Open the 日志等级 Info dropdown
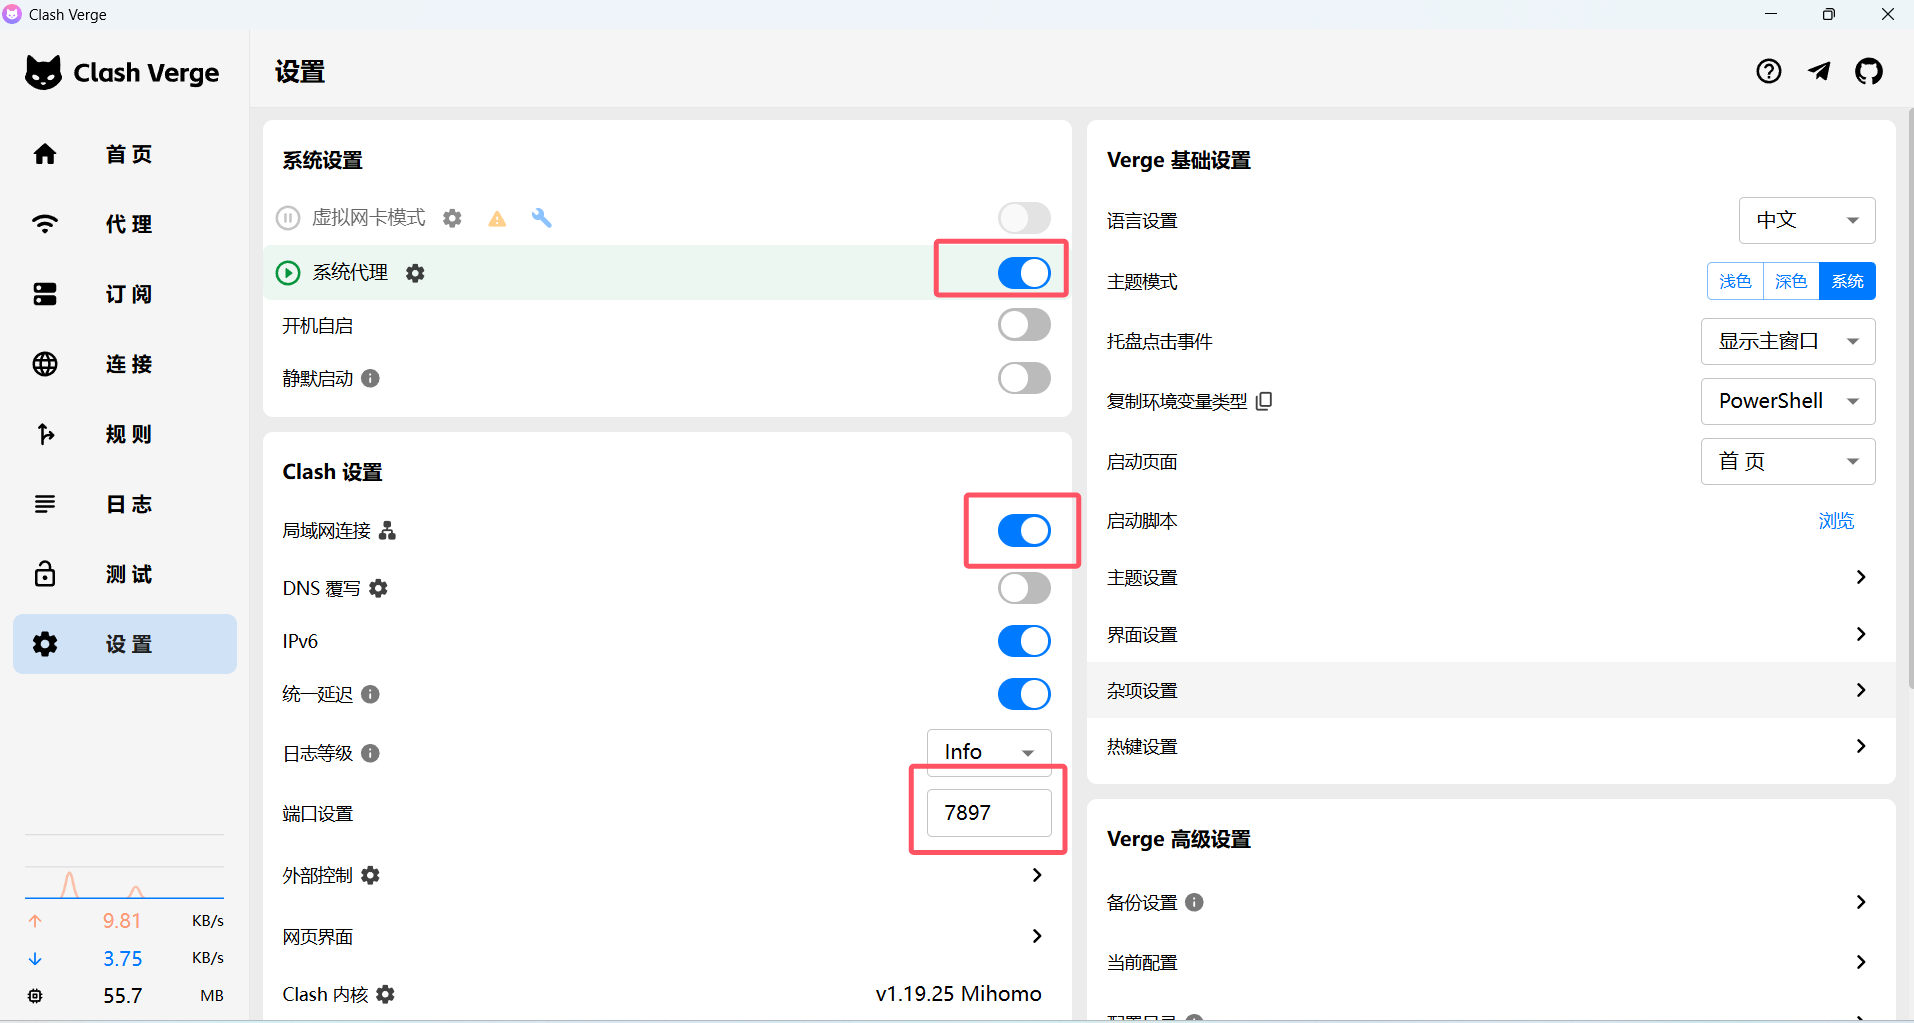The width and height of the screenshot is (1914, 1023). coord(989,751)
